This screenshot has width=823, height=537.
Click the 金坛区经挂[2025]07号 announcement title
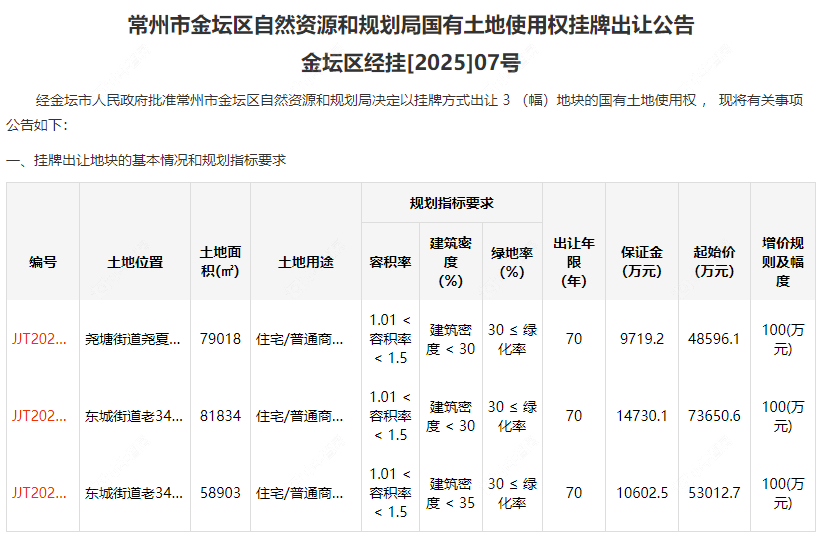411,64
